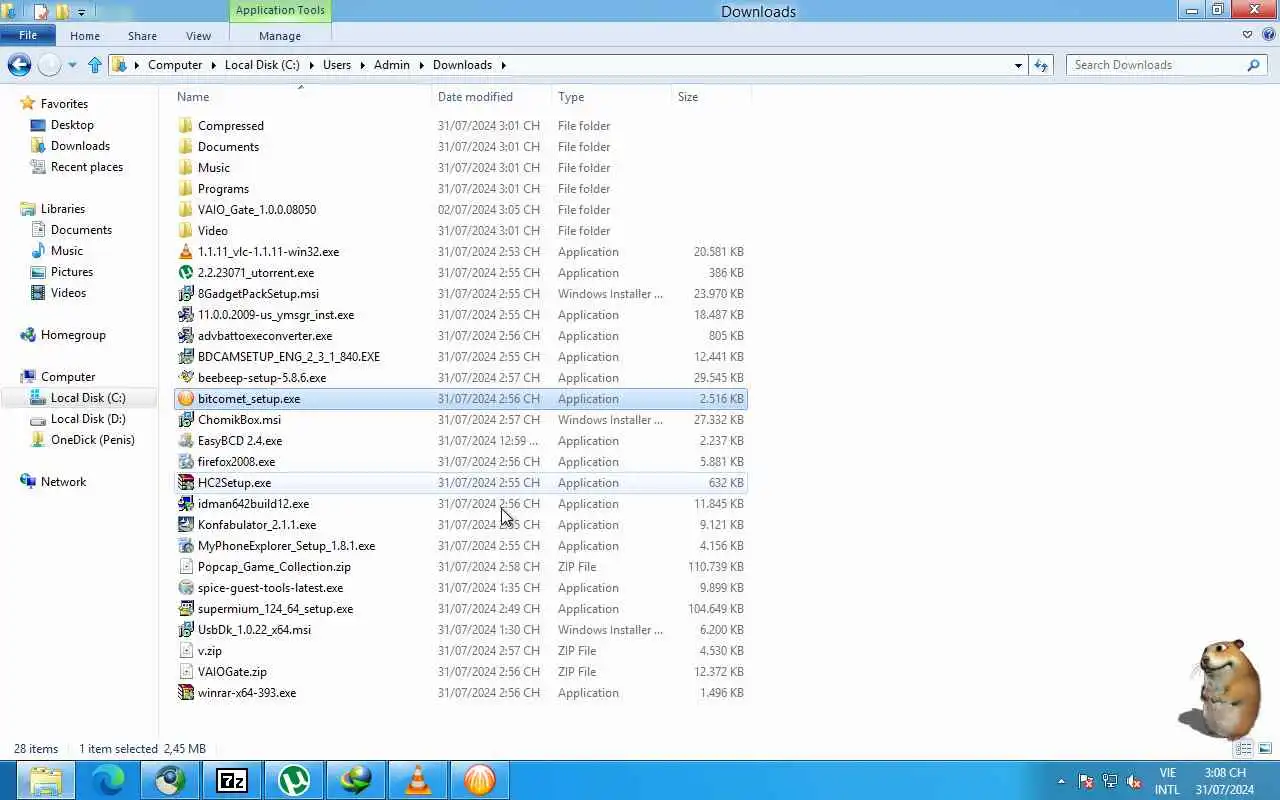1280x800 pixels.
Task: Open the VLC installer 1.1.11_vlc-1.1.11-win32.exe icon
Action: click(x=185, y=252)
